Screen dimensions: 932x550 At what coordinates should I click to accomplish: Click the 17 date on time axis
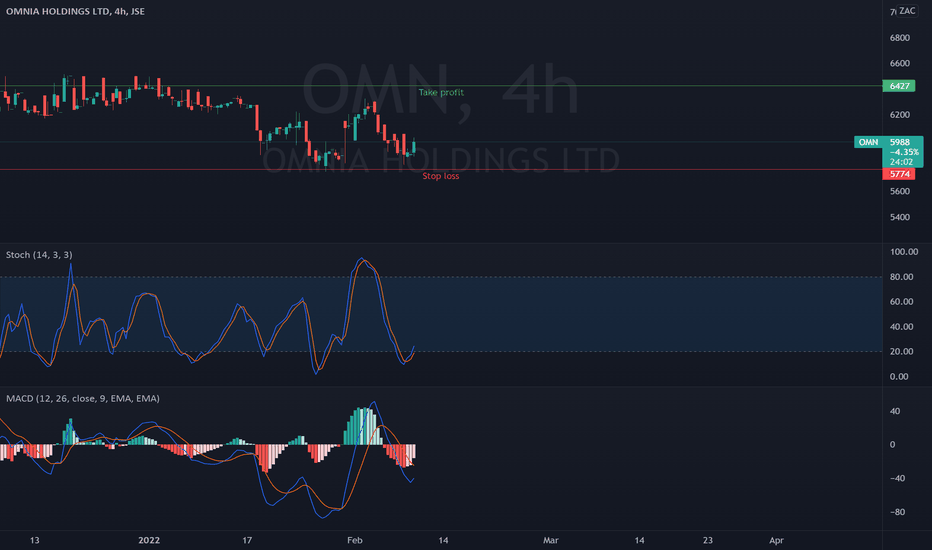[x=247, y=540]
